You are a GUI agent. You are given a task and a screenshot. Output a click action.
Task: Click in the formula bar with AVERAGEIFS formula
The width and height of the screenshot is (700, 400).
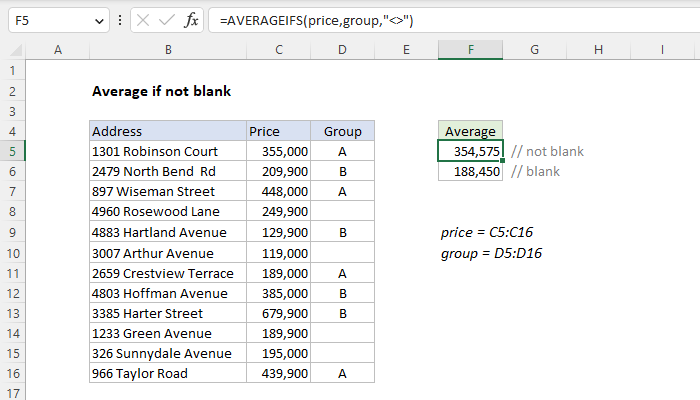tap(453, 21)
